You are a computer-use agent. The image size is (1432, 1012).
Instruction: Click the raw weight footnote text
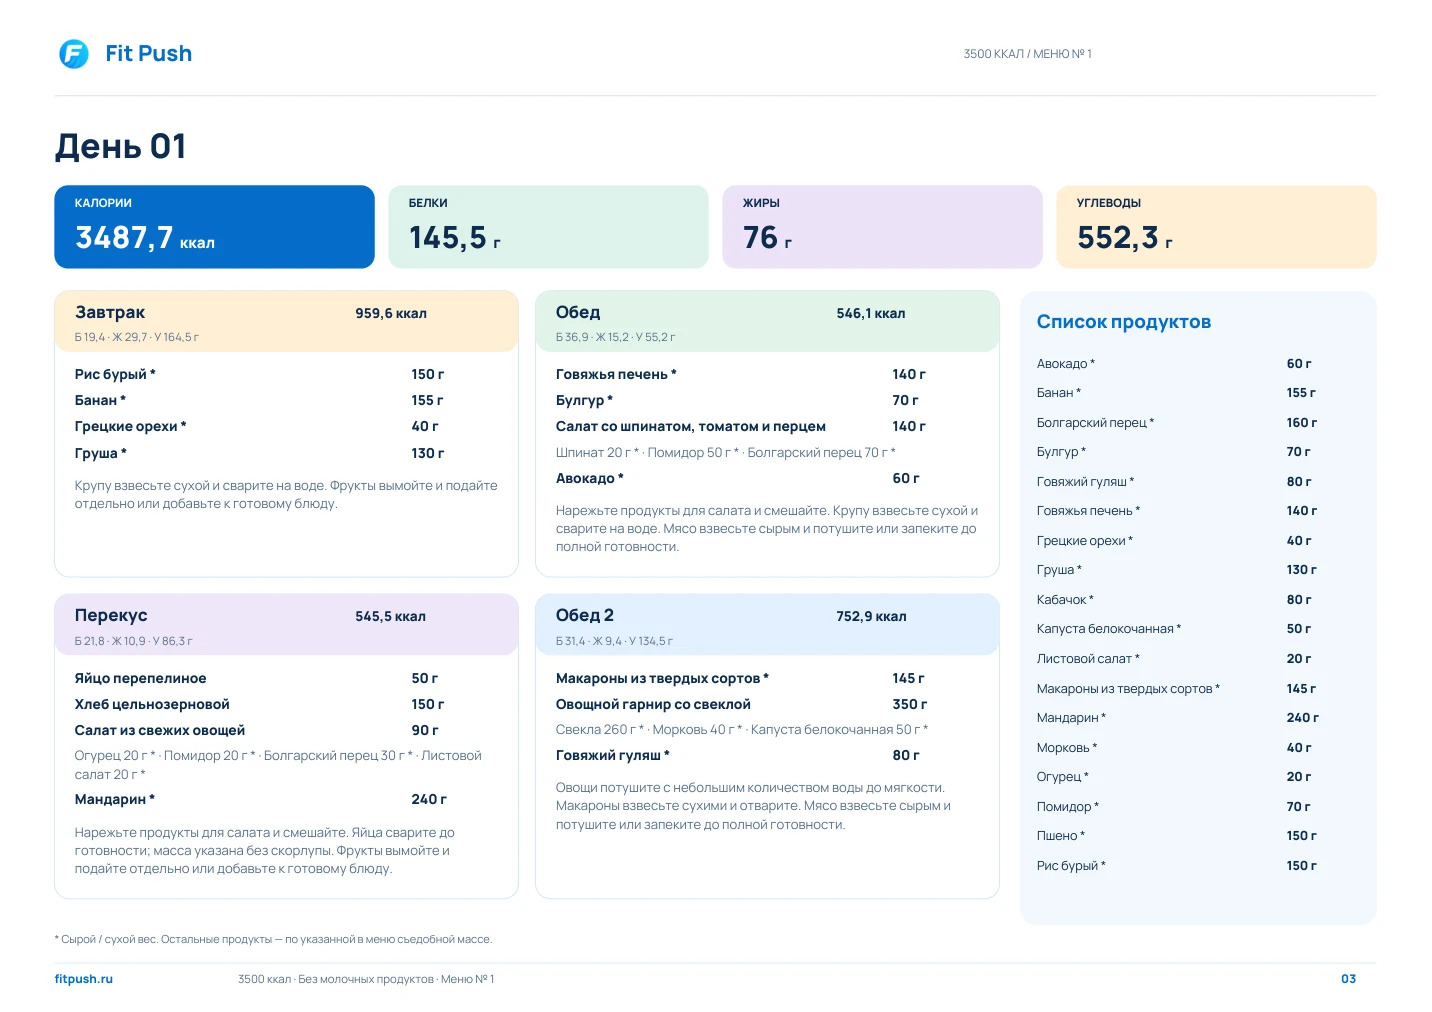pos(273,939)
